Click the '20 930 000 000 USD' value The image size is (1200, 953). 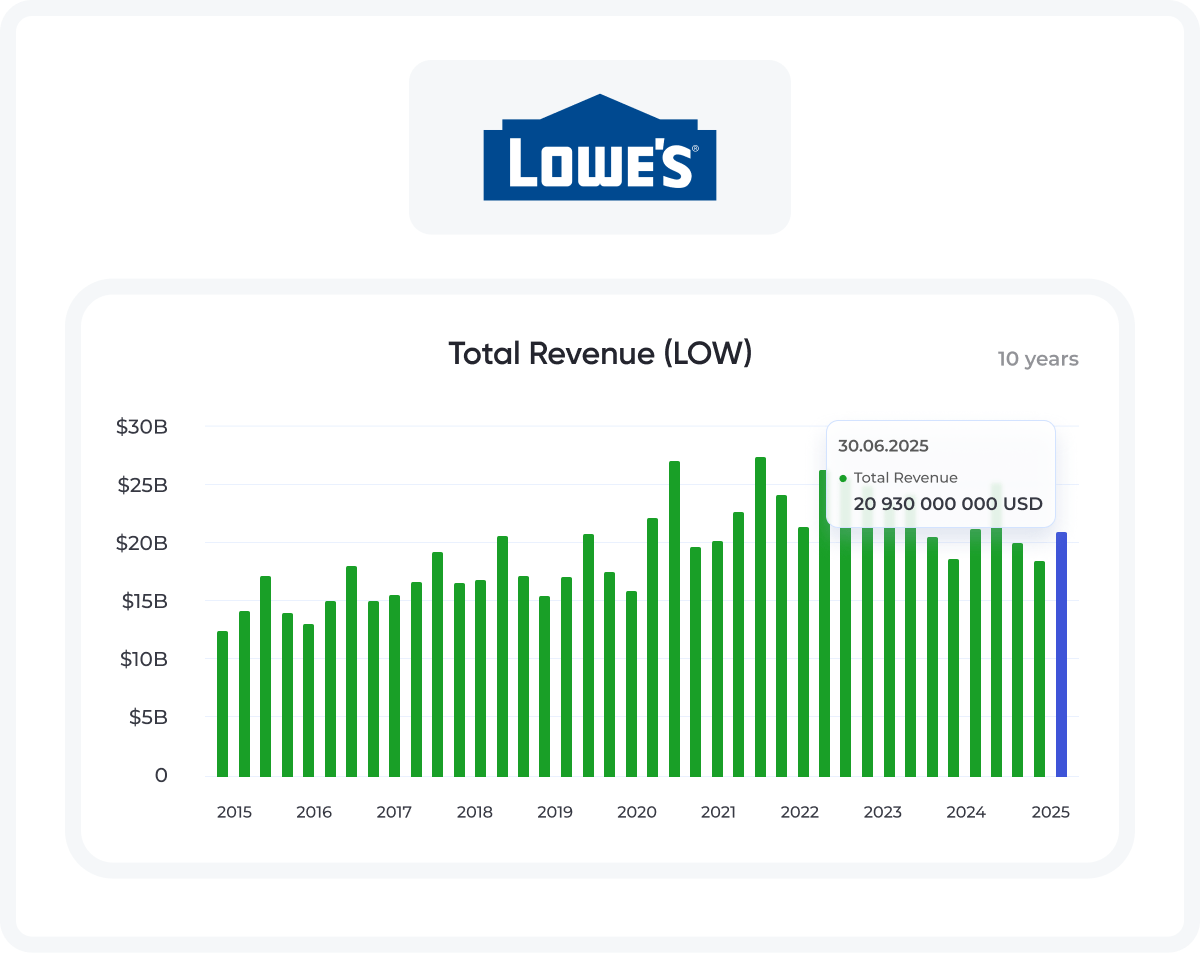[948, 503]
